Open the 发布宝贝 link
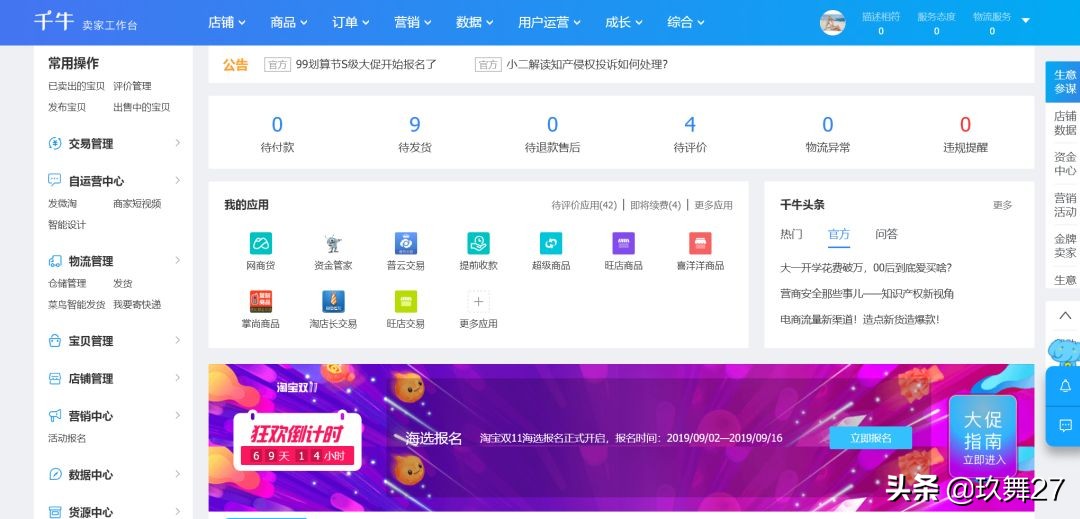The width and height of the screenshot is (1080, 519). tap(67, 107)
